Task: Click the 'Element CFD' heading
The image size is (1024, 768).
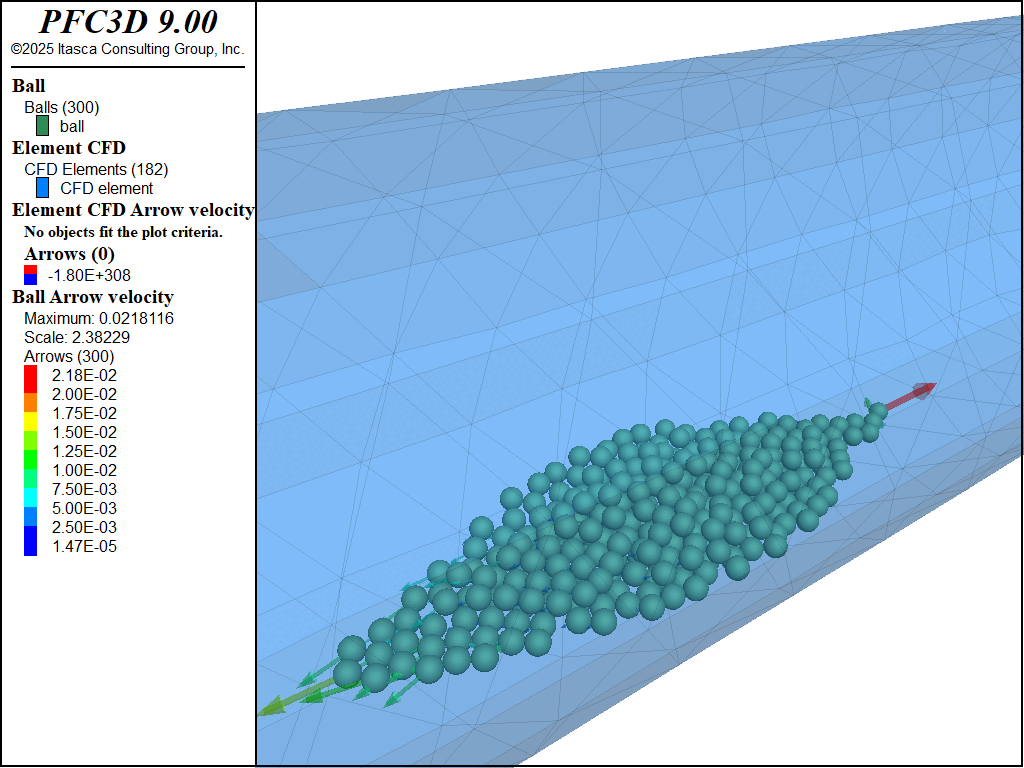Action: point(69,148)
